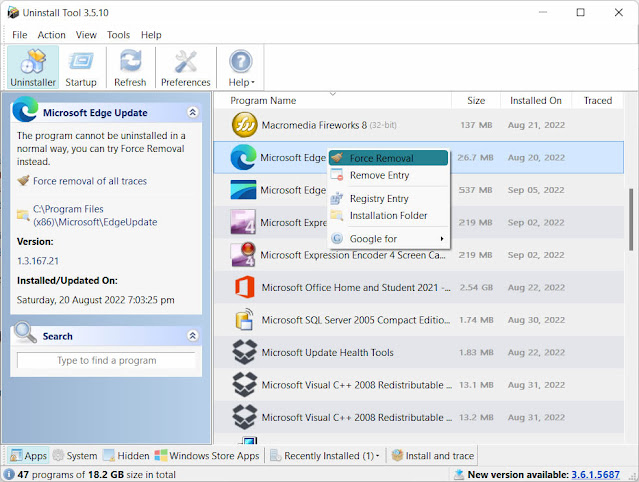Select the 537 MB Microsoft Edge entry icon
This screenshot has height=482, width=639.
tap(243, 190)
